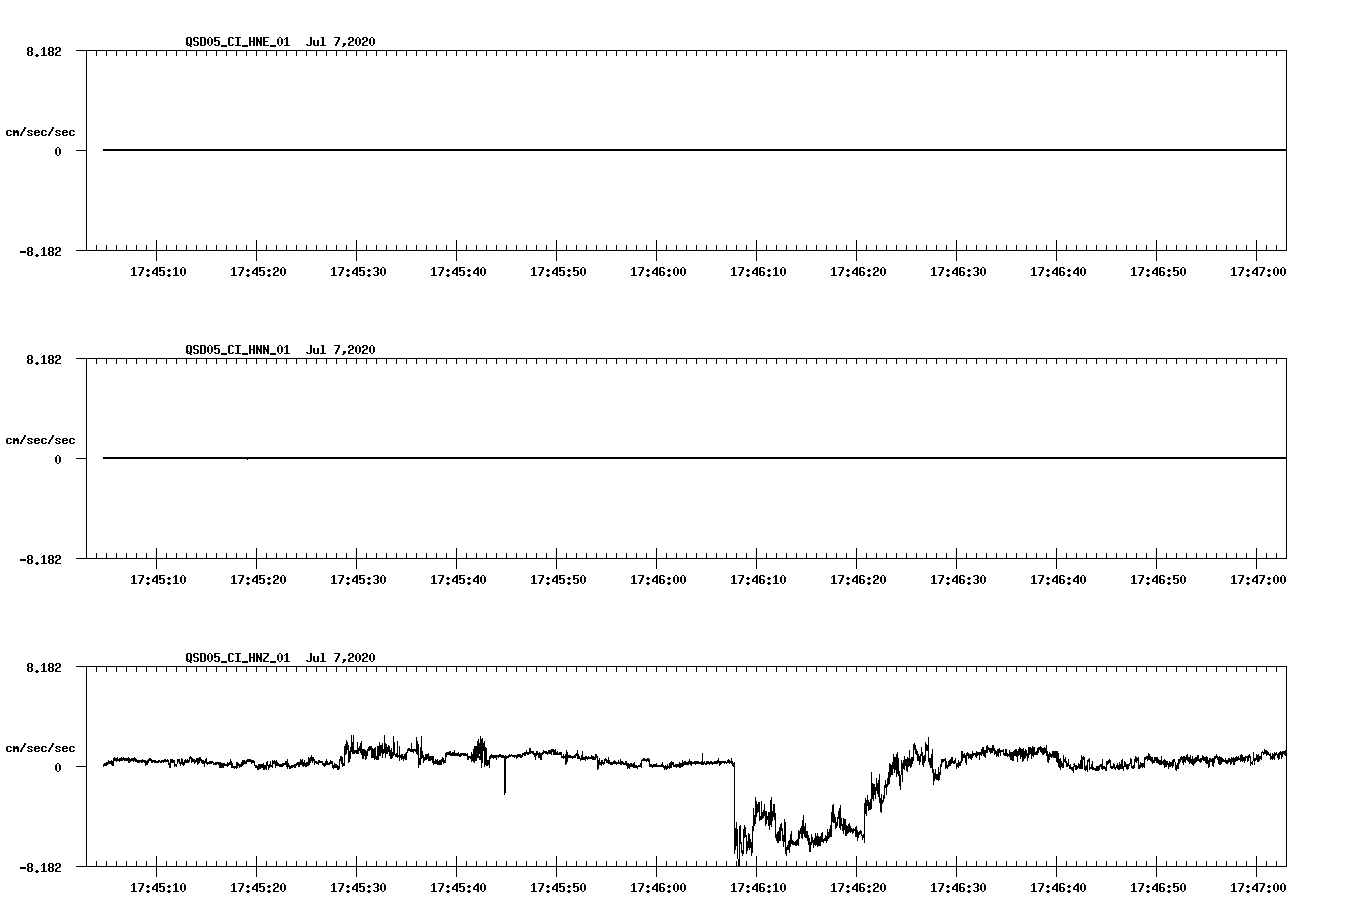This screenshot has width=1358, height=924.
Task: Click 17:45:10 time label under HNE plot
Action: click(158, 272)
